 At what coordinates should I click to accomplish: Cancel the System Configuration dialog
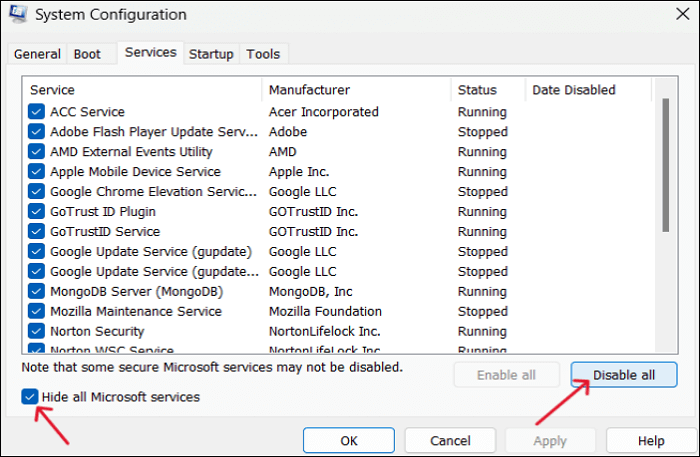[x=450, y=440]
